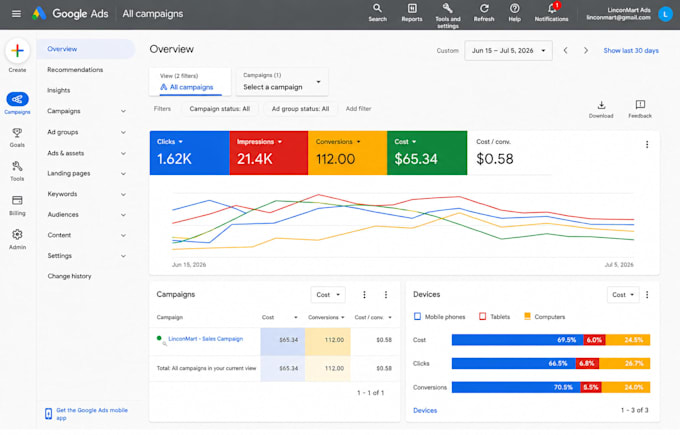Toggle Tablets legend checkbox
The image size is (680, 435).
[482, 317]
